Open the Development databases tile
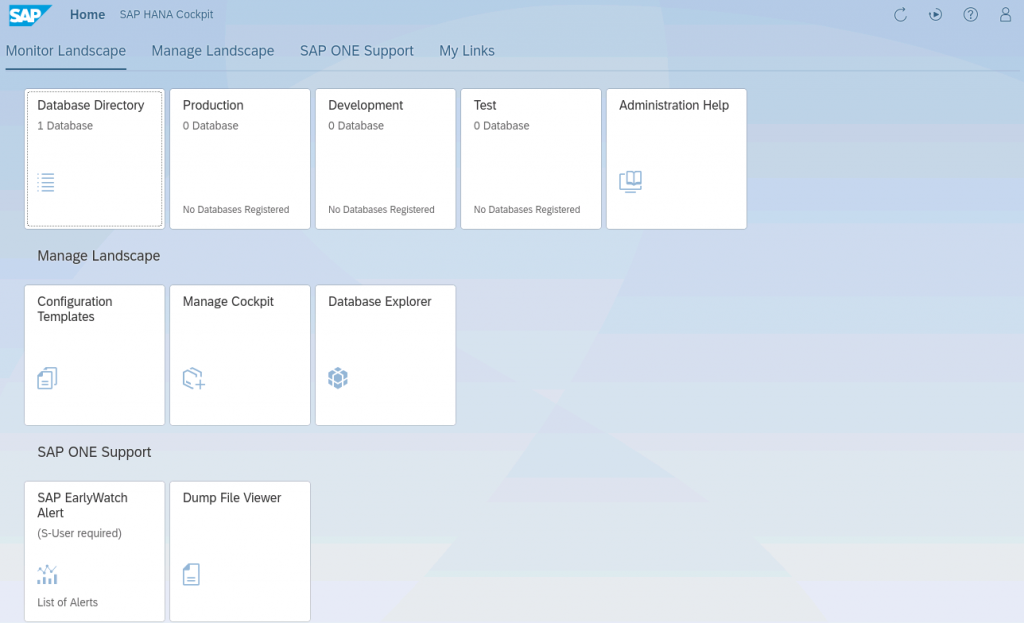1024x623 pixels. (x=385, y=158)
